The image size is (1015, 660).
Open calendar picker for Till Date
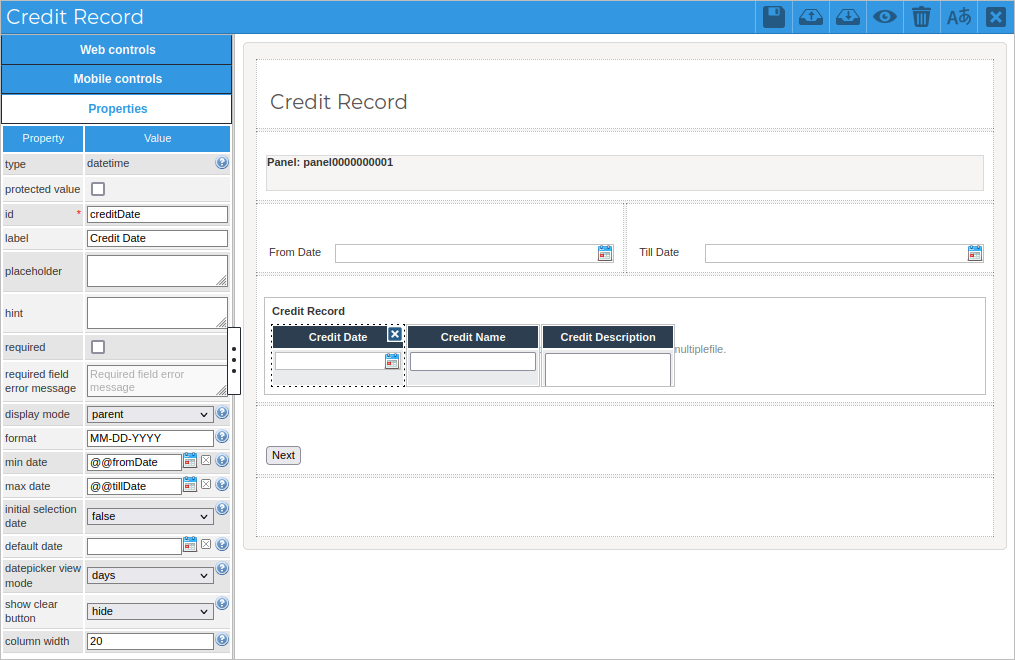point(975,253)
